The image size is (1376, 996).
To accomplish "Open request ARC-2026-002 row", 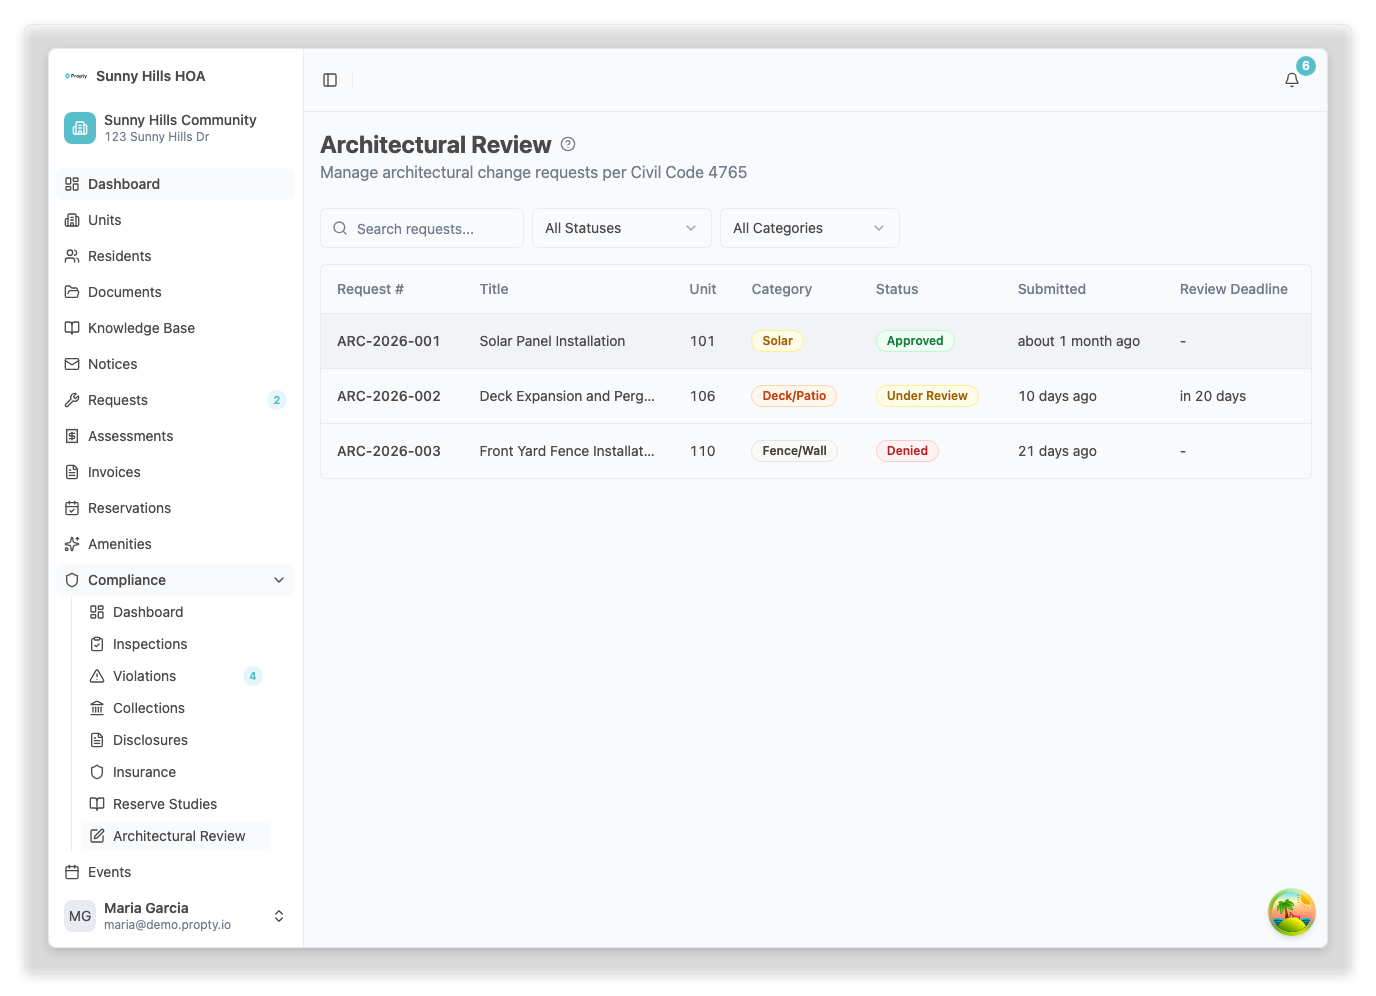I will click(x=389, y=396).
